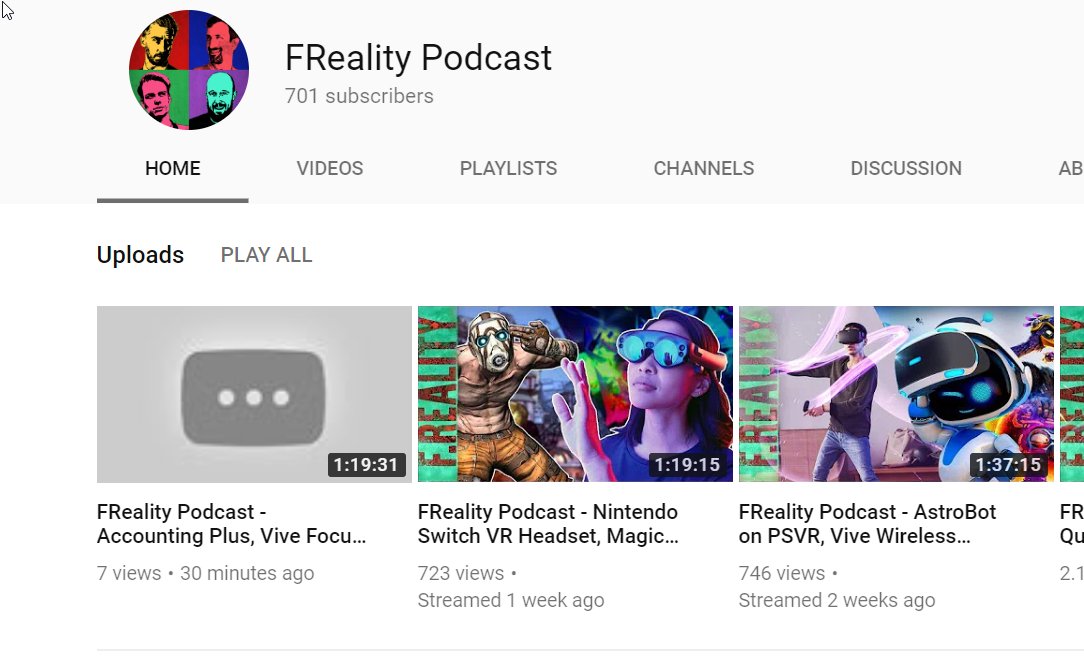
Task: Click the AstroBot on PSVR video title
Action: tap(868, 524)
